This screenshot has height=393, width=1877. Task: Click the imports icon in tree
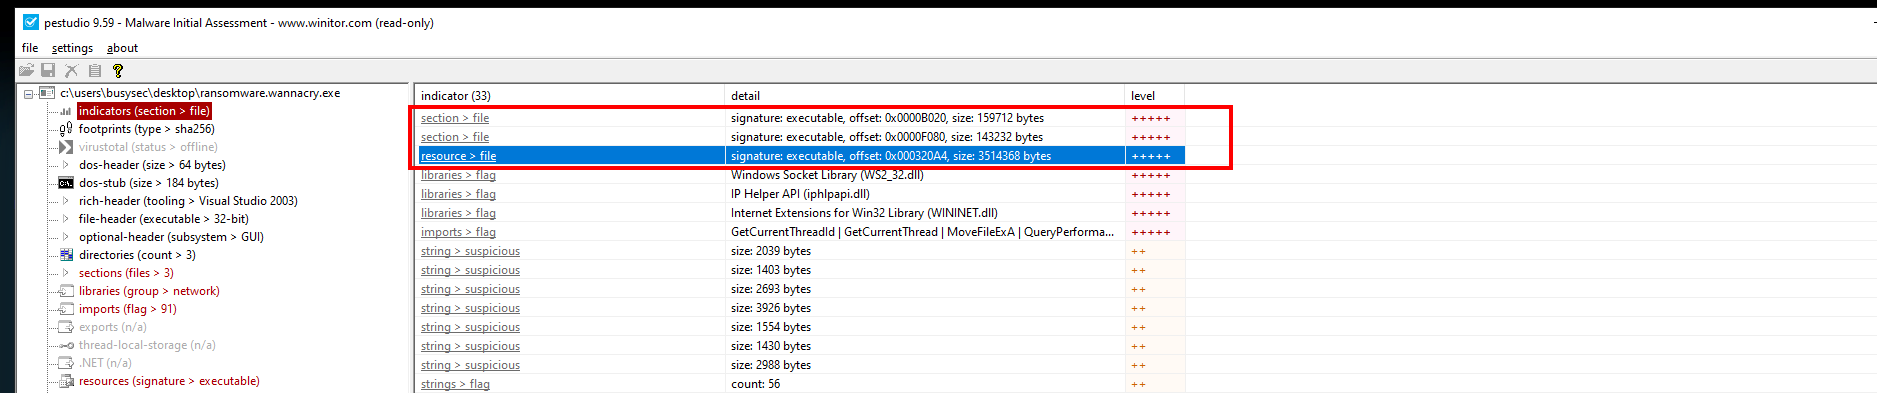click(x=66, y=309)
